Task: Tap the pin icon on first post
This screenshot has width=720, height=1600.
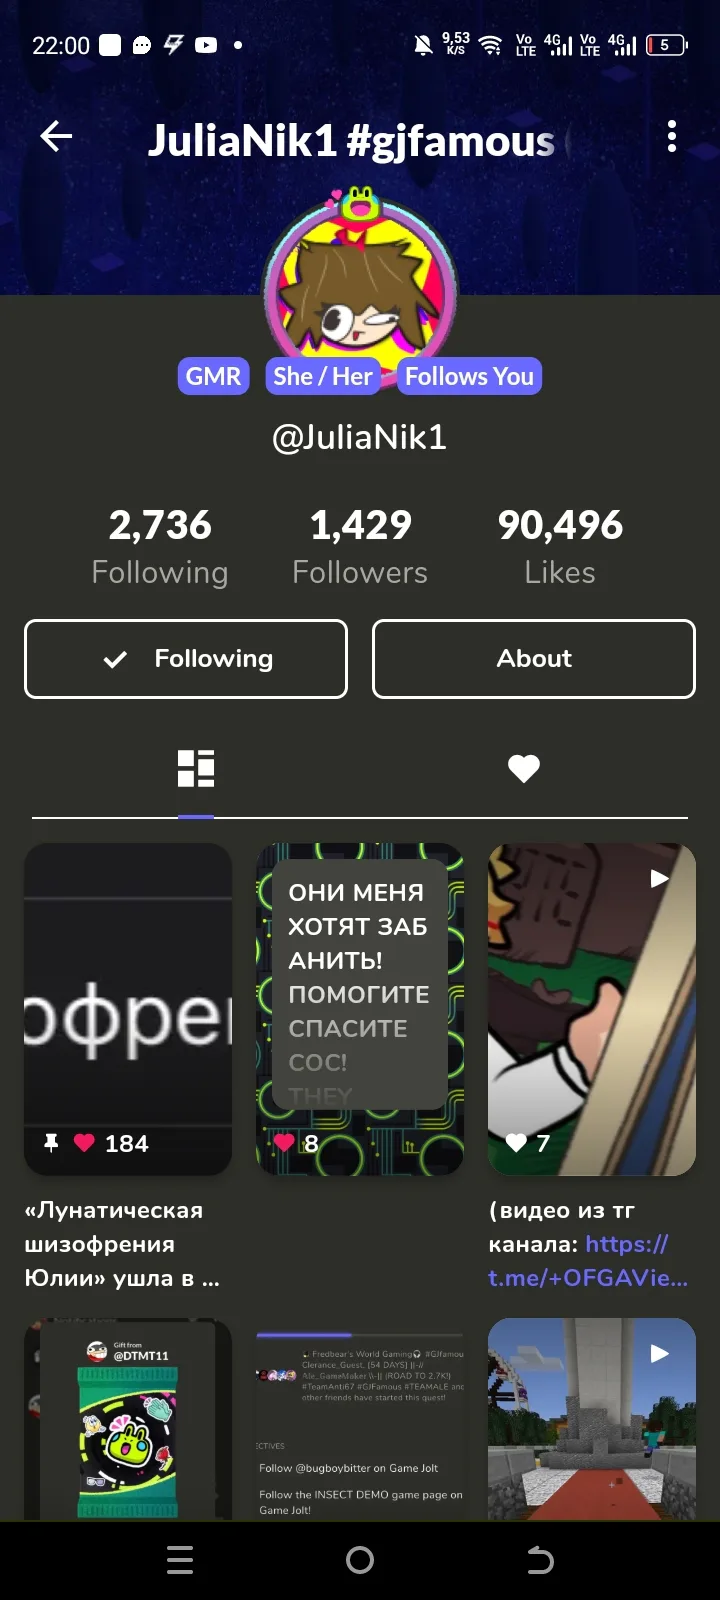Action: click(x=51, y=1143)
